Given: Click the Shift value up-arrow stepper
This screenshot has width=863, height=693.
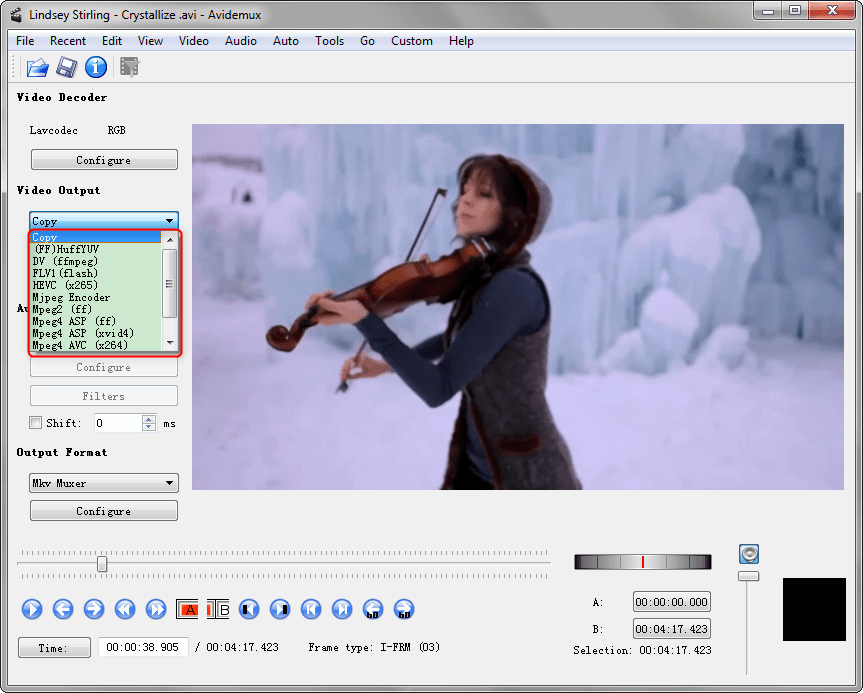Looking at the screenshot, I should click(149, 419).
